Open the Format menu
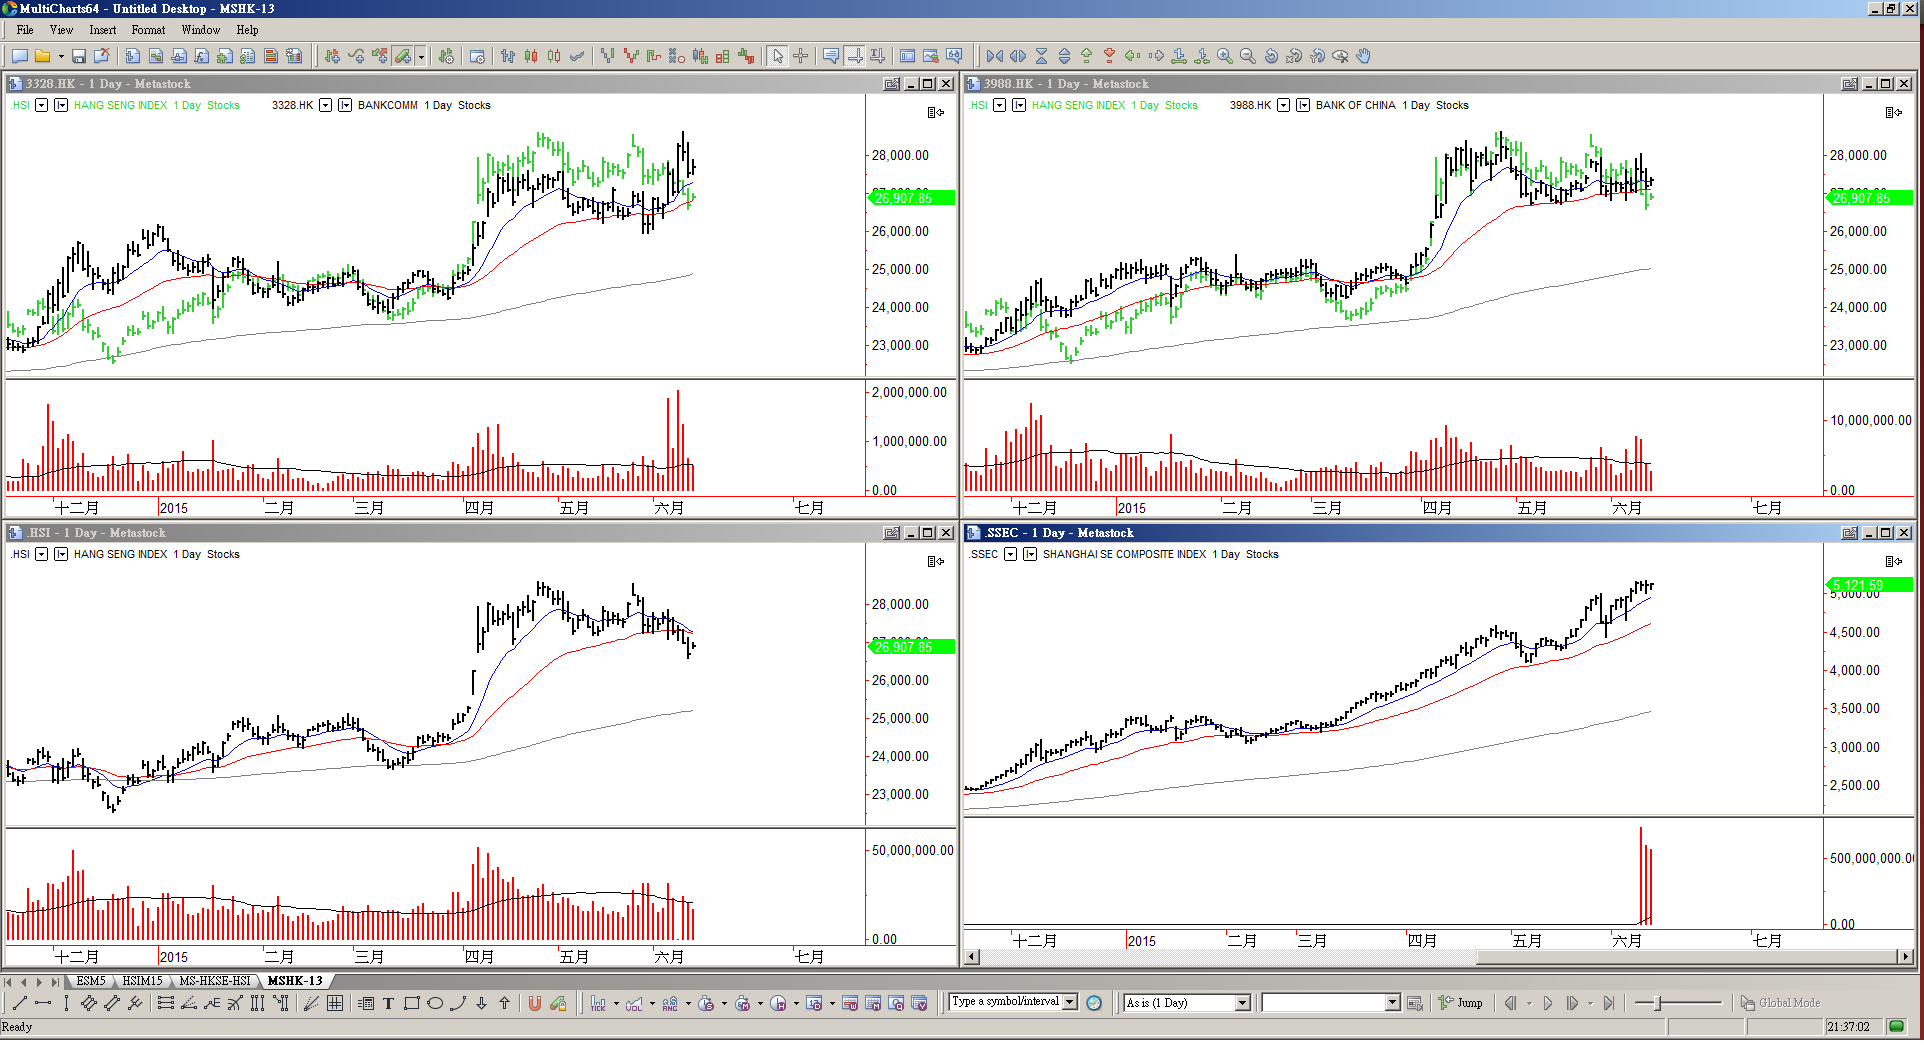This screenshot has height=1057, width=1924. point(148,30)
